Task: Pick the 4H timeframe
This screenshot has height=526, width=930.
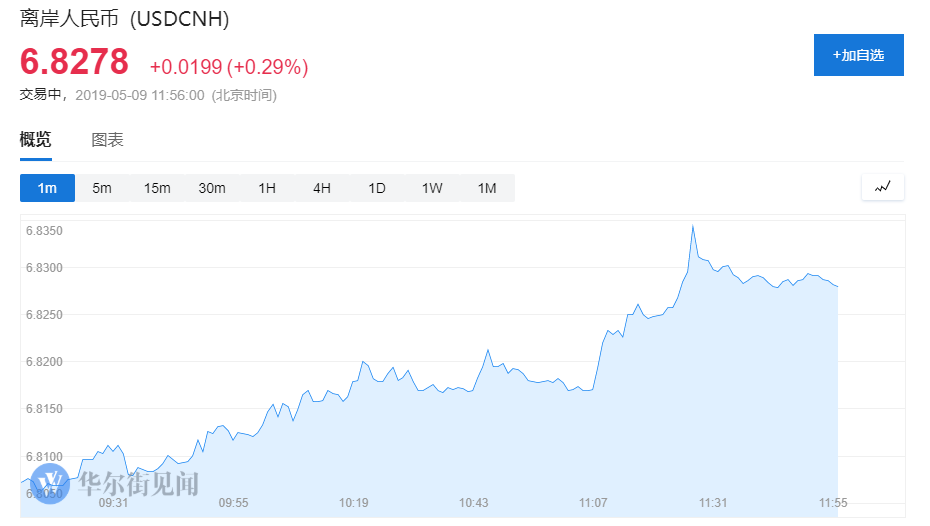Action: [321, 188]
